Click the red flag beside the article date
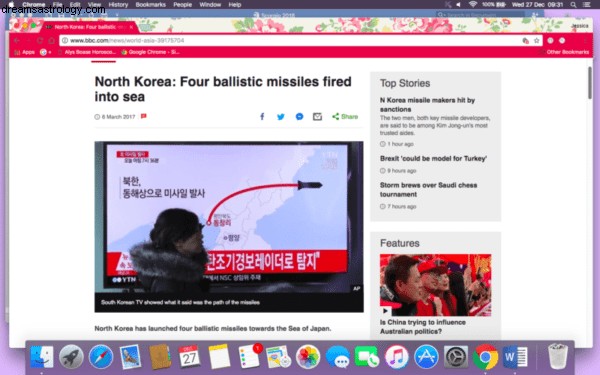600x375 pixels. [x=143, y=116]
